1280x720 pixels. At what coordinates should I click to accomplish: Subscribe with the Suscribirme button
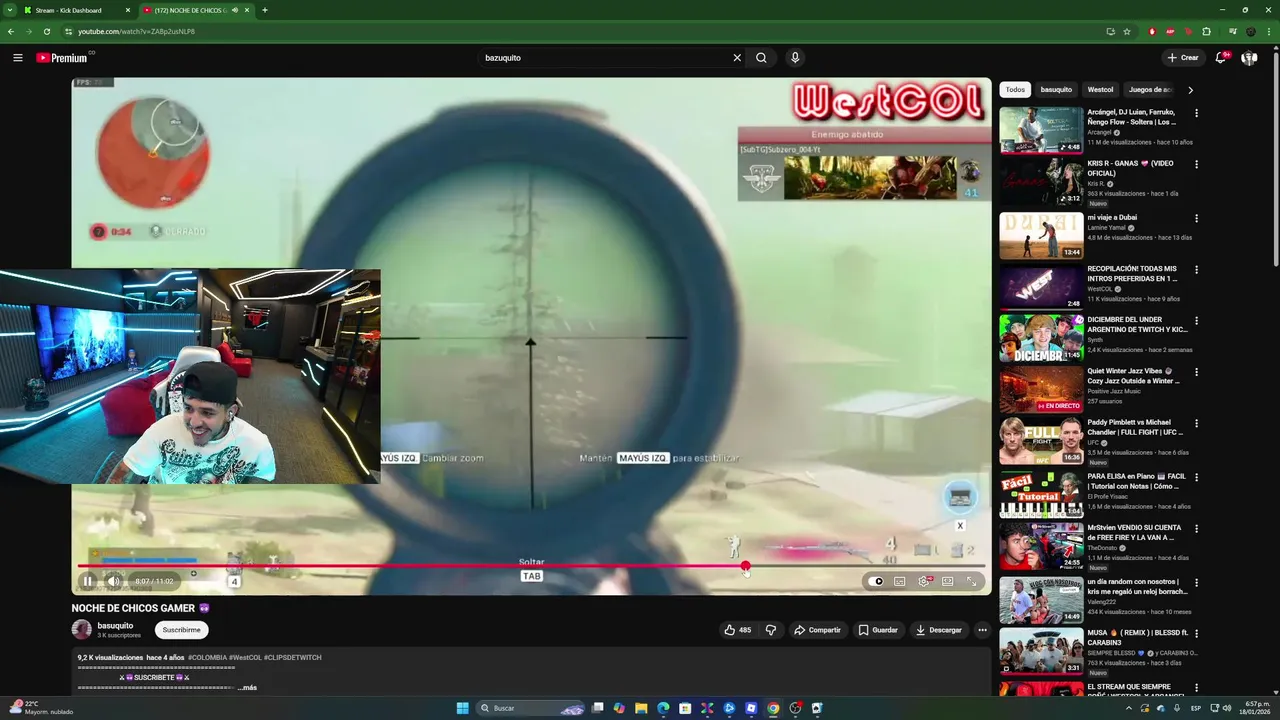(182, 630)
